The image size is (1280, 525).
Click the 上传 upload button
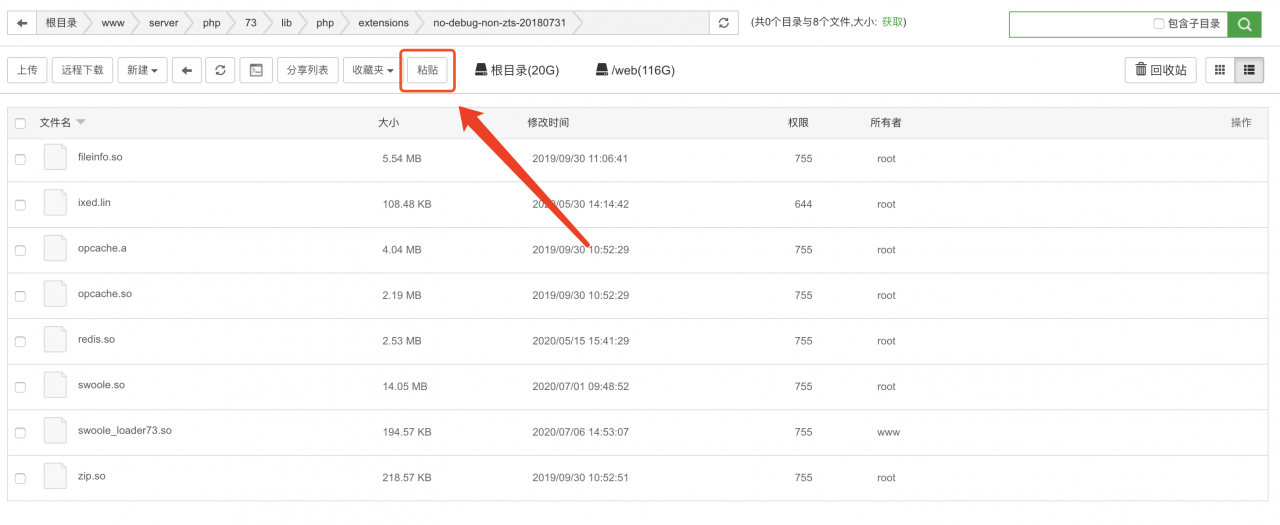[x=27, y=70]
